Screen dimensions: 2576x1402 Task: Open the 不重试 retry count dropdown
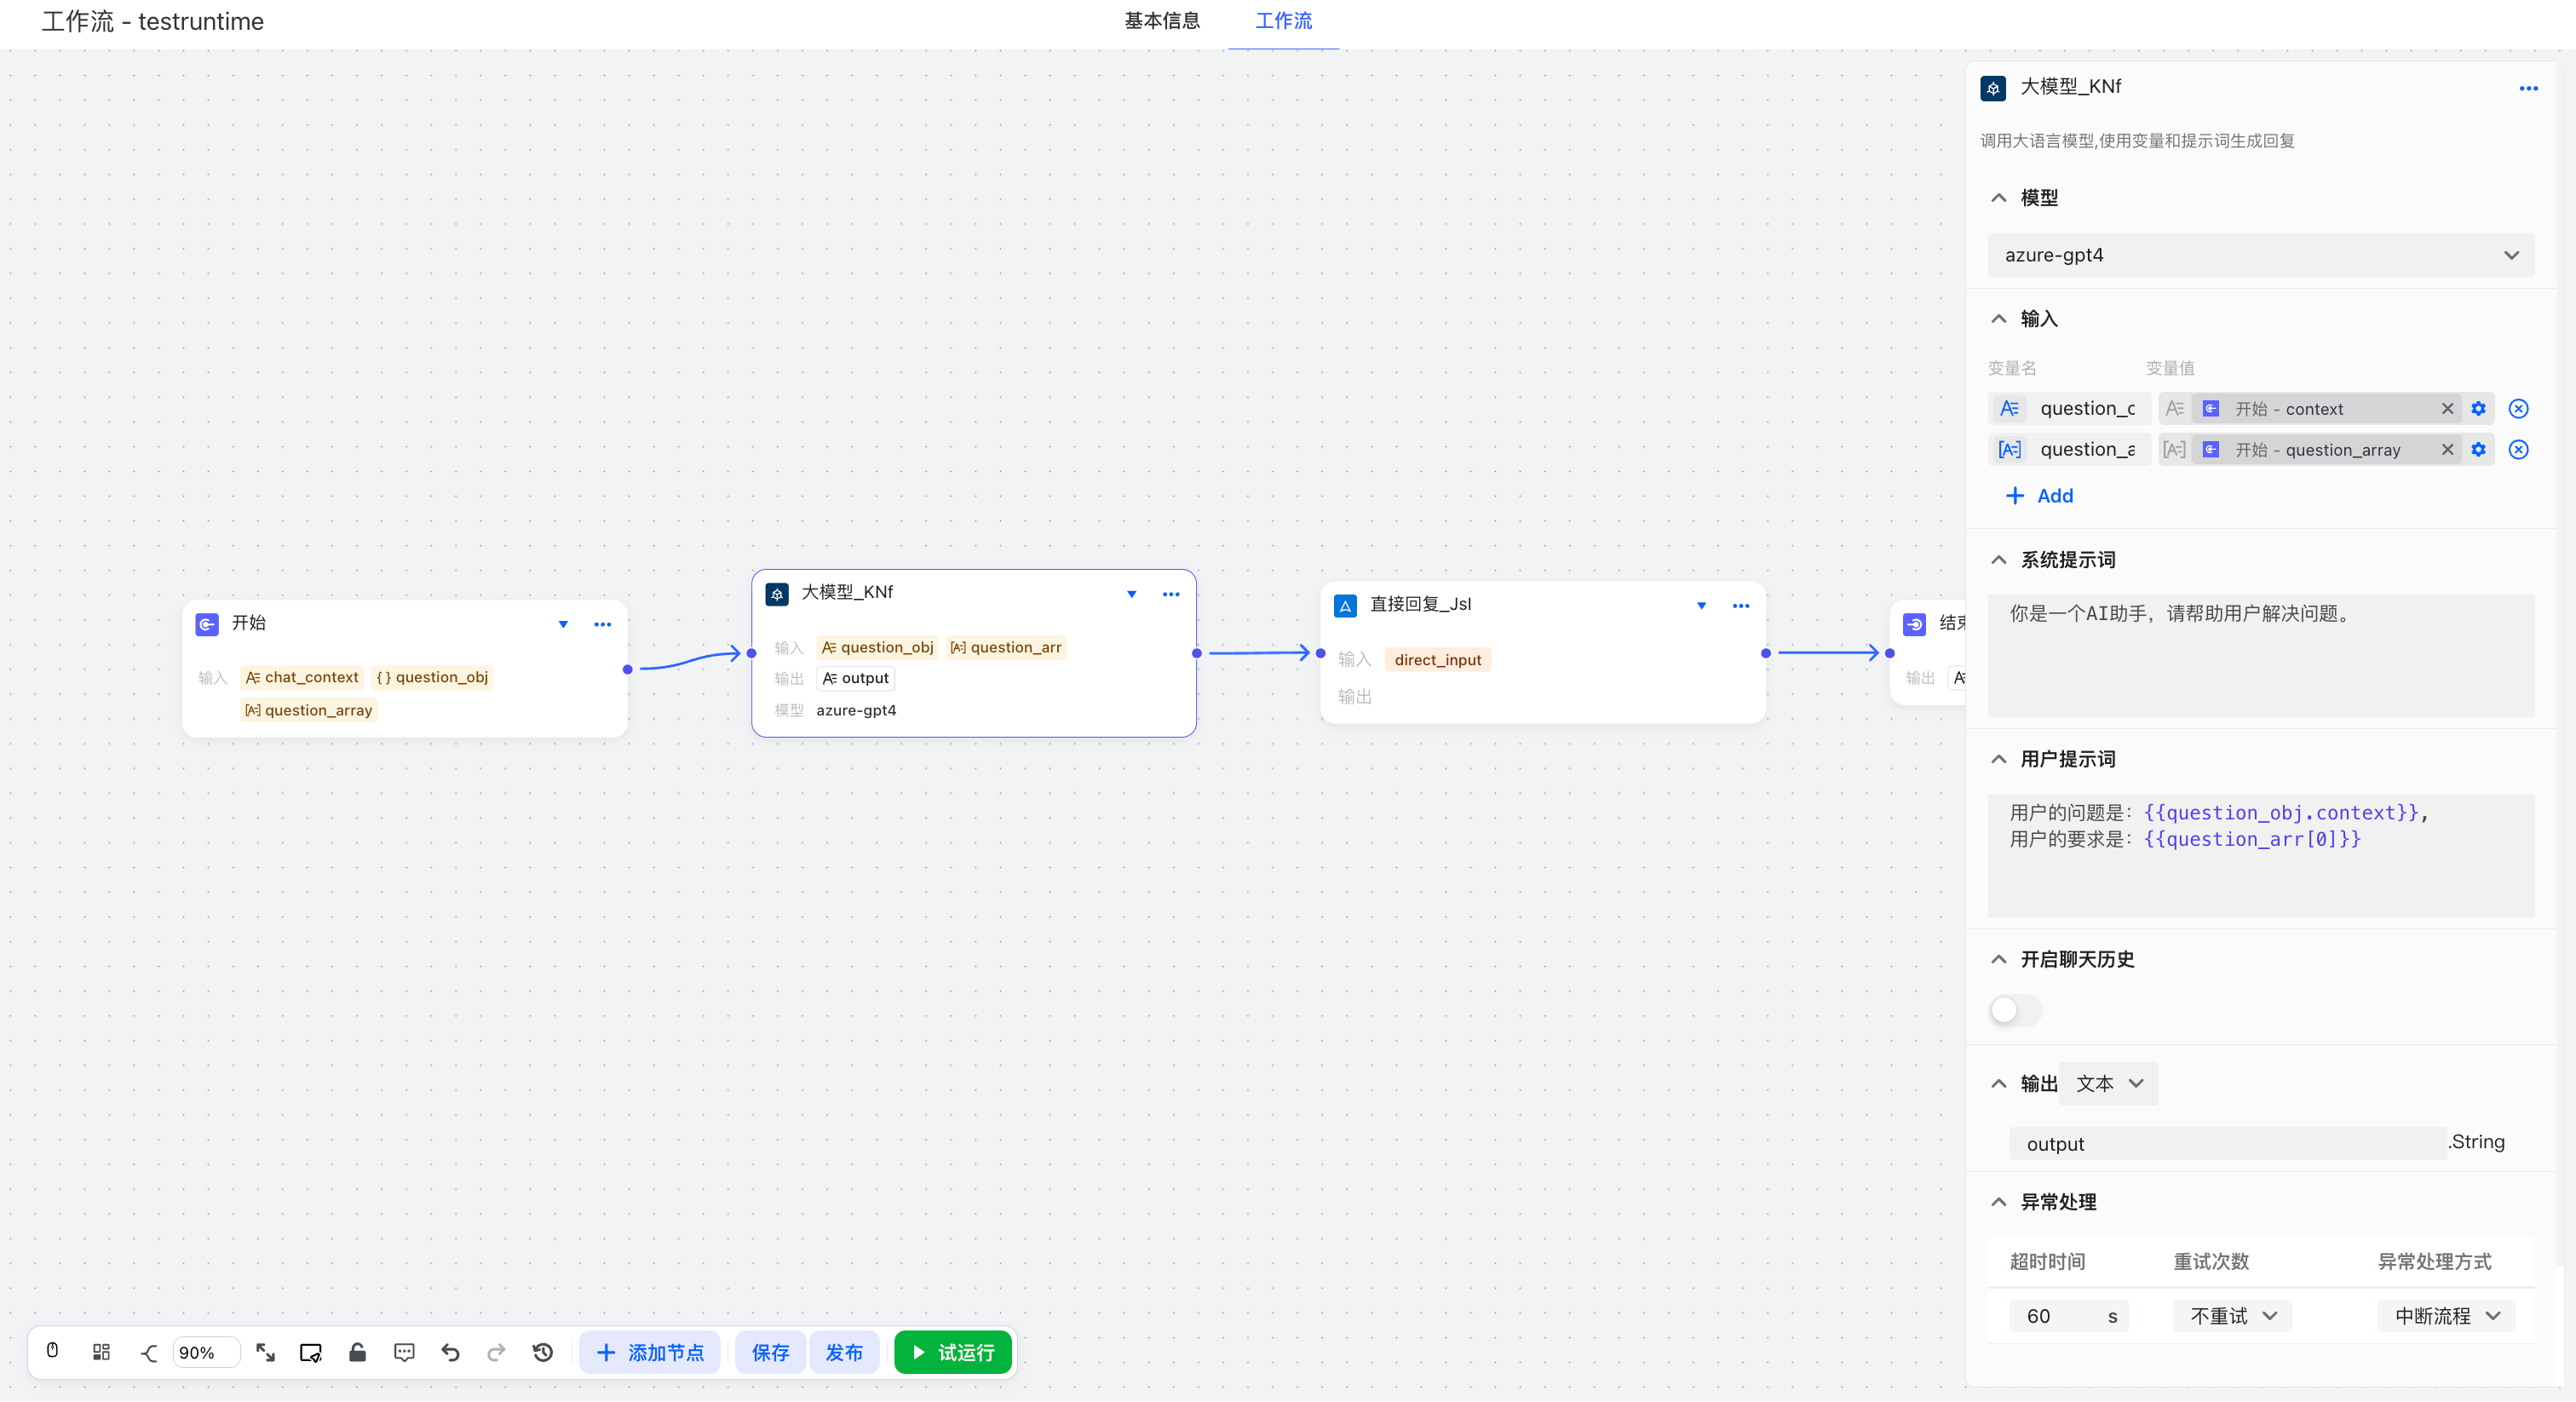[x=2232, y=1317]
